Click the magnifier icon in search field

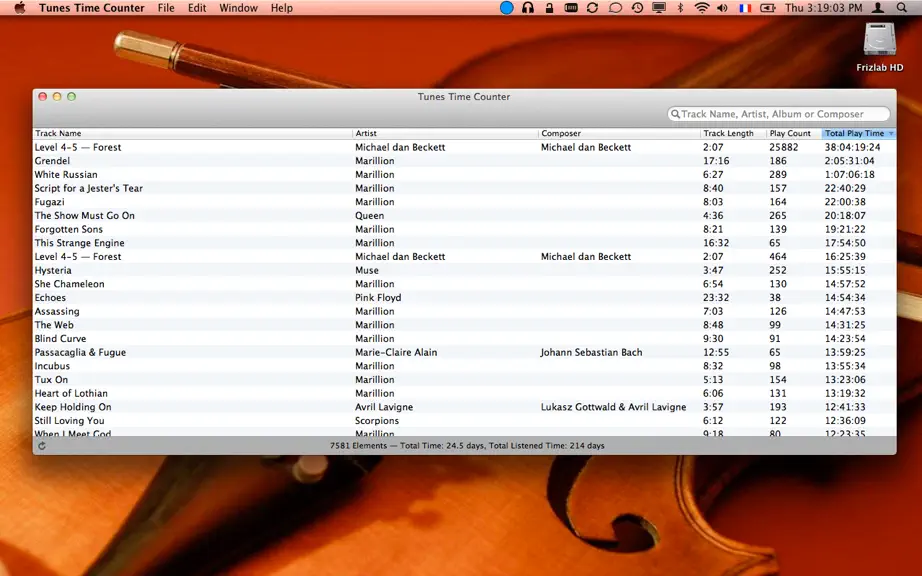[676, 114]
